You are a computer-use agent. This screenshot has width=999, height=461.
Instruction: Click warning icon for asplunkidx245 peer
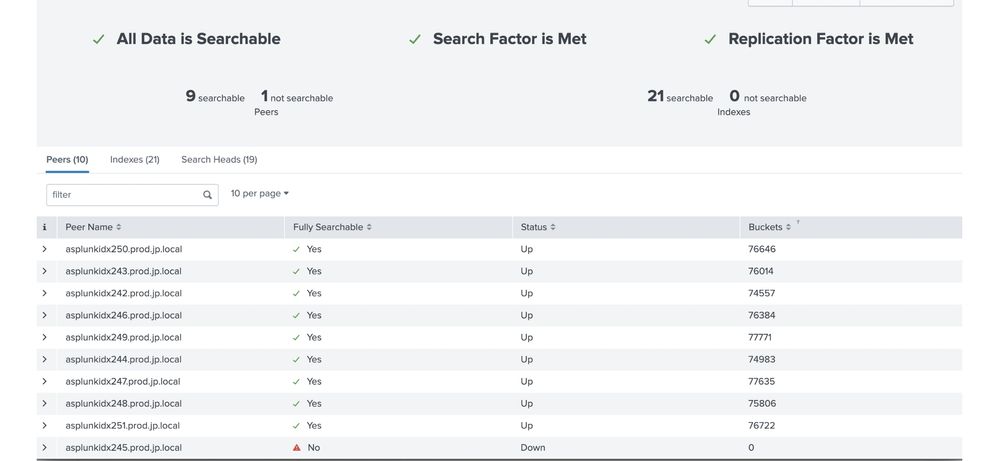tap(297, 448)
